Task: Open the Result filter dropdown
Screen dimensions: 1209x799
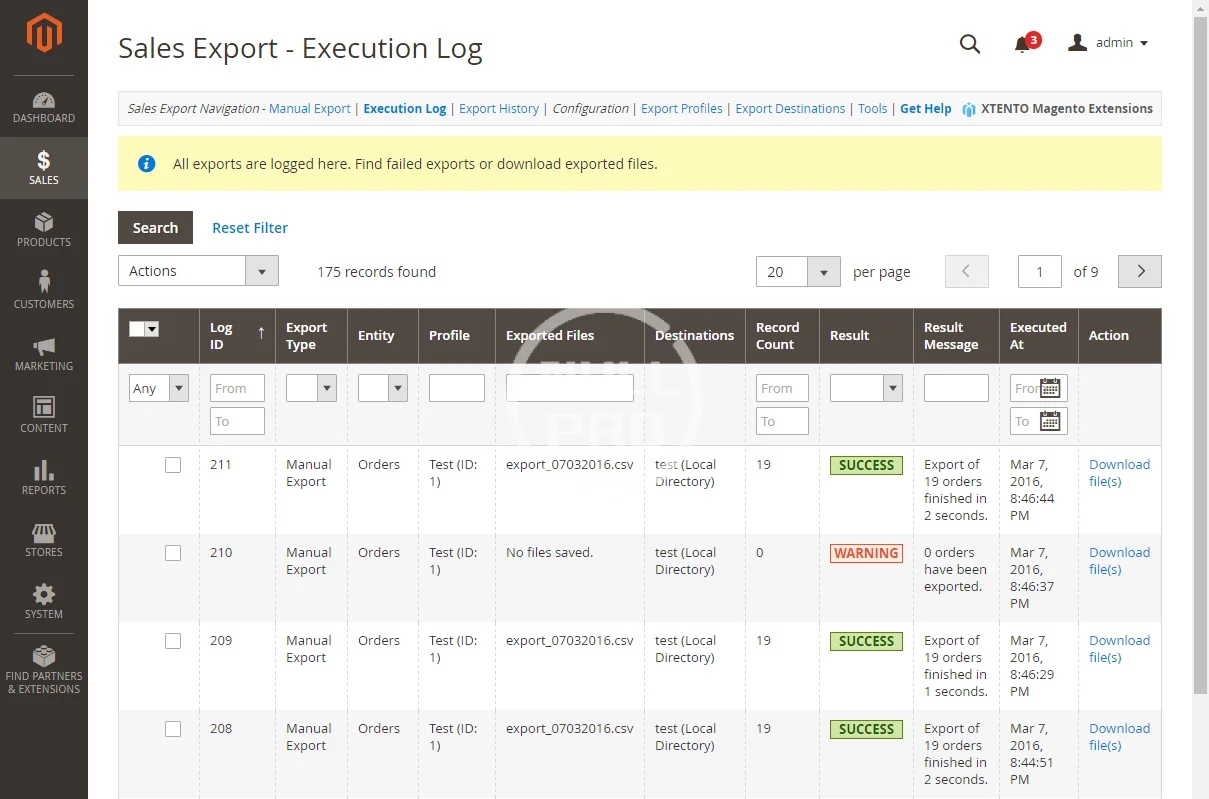Action: (x=866, y=388)
